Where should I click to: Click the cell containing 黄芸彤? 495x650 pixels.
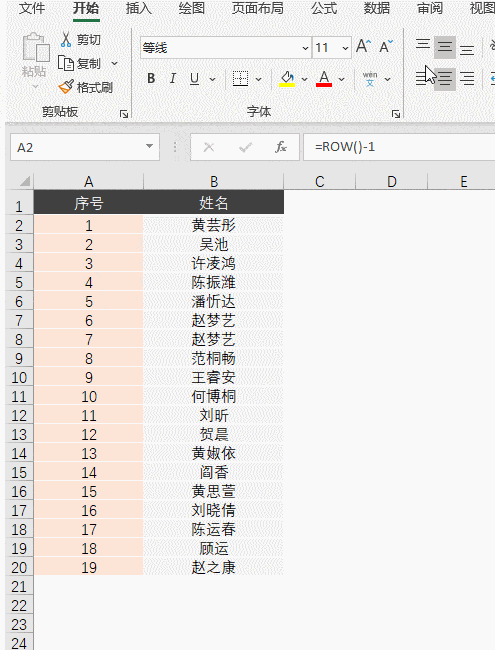tap(214, 225)
